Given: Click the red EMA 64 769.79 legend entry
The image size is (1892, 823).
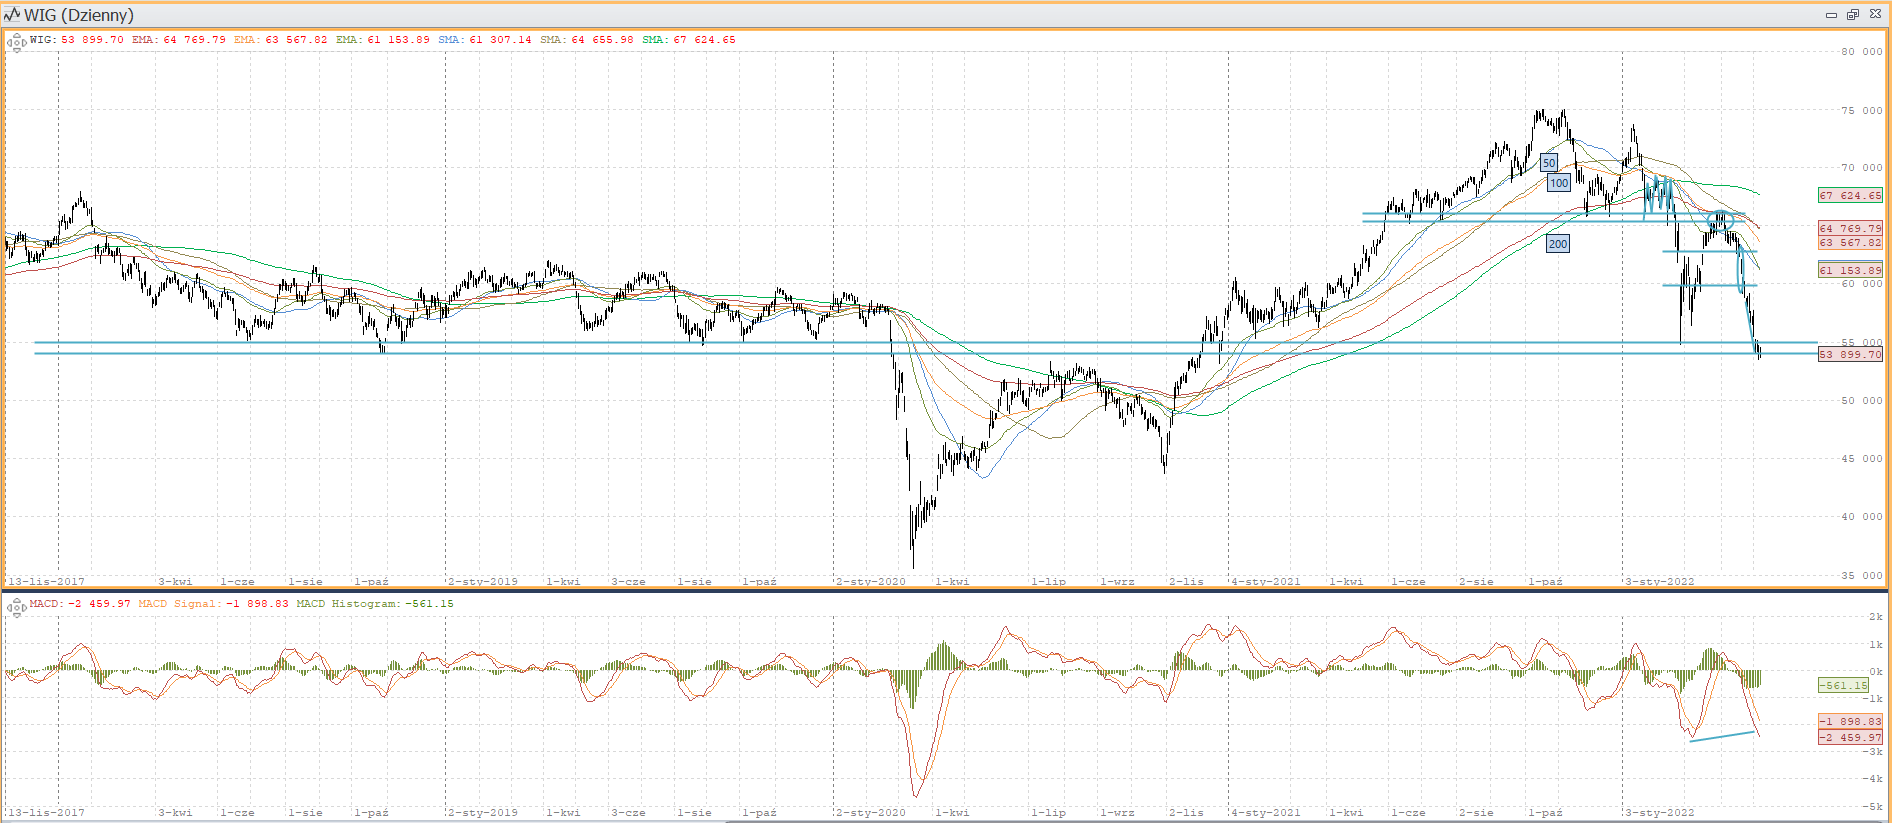Looking at the screenshot, I should [x=179, y=40].
